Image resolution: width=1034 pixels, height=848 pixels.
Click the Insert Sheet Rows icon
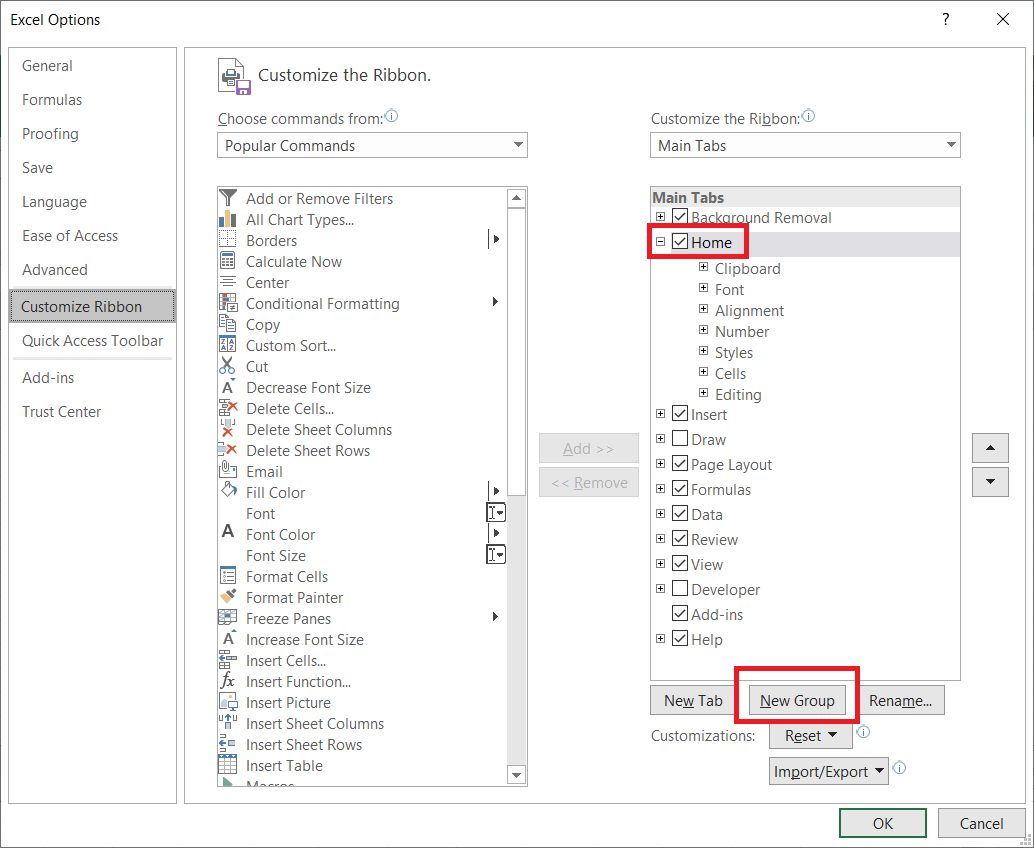228,744
